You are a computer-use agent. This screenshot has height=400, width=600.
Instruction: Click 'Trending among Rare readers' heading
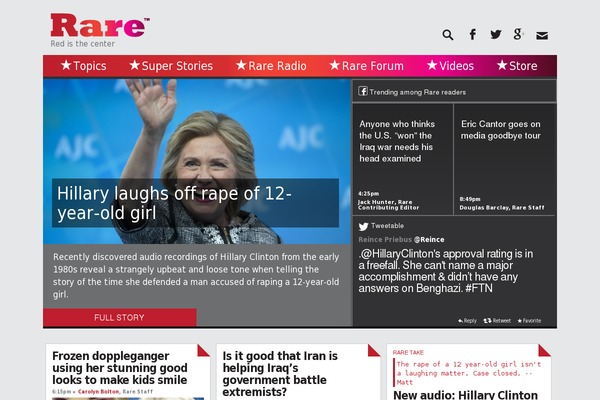click(x=417, y=92)
